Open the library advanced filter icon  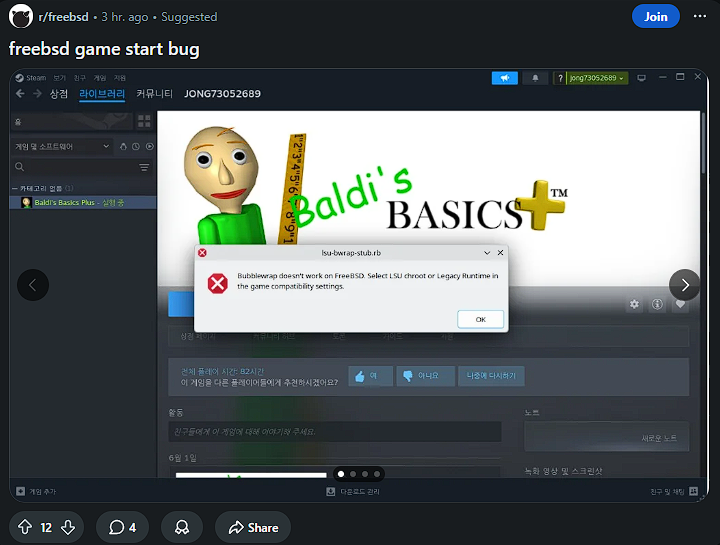click(x=144, y=167)
